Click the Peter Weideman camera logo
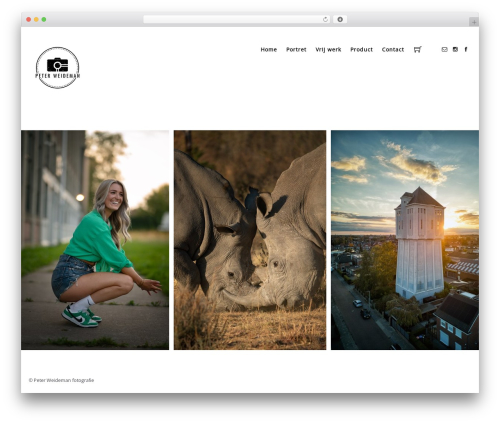 [58, 68]
